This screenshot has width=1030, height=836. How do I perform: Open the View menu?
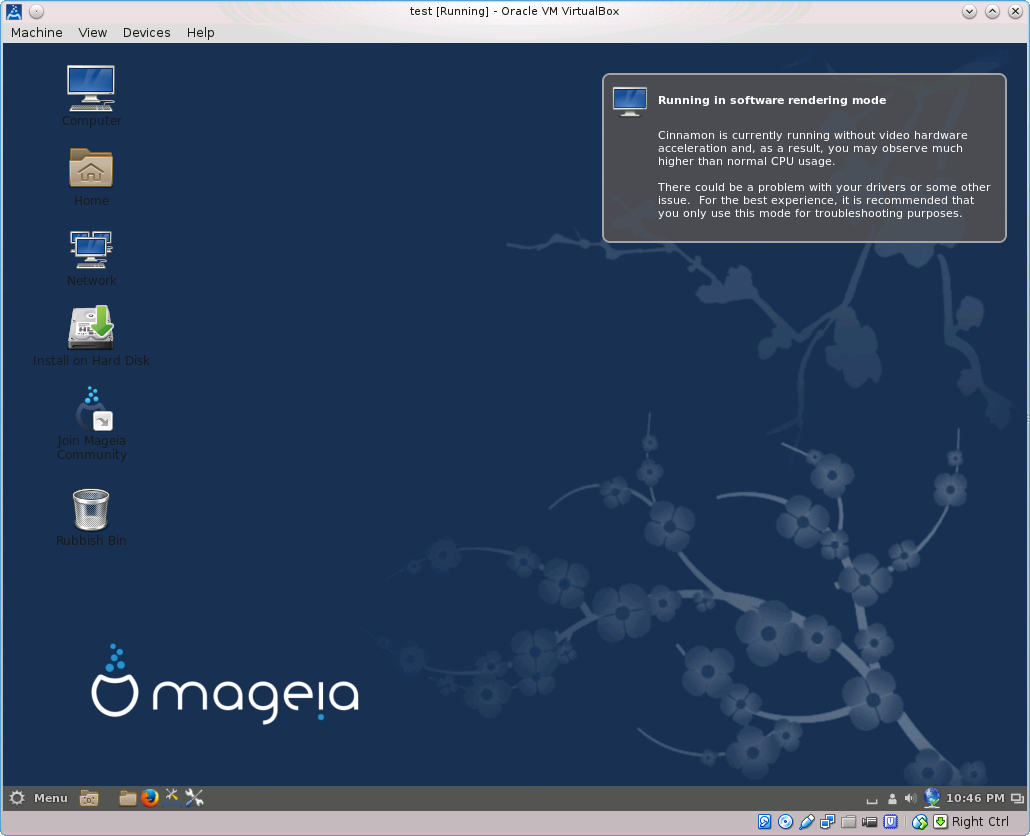pos(93,32)
